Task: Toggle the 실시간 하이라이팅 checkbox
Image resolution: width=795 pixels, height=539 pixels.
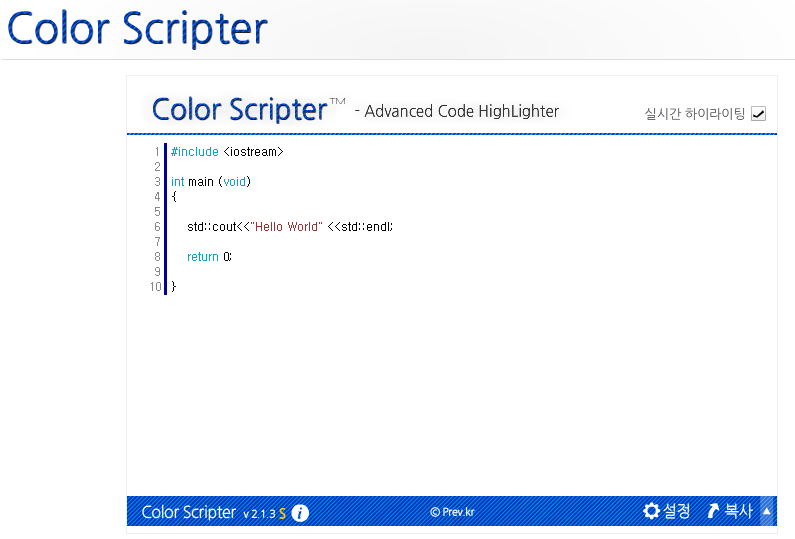Action: tap(758, 114)
